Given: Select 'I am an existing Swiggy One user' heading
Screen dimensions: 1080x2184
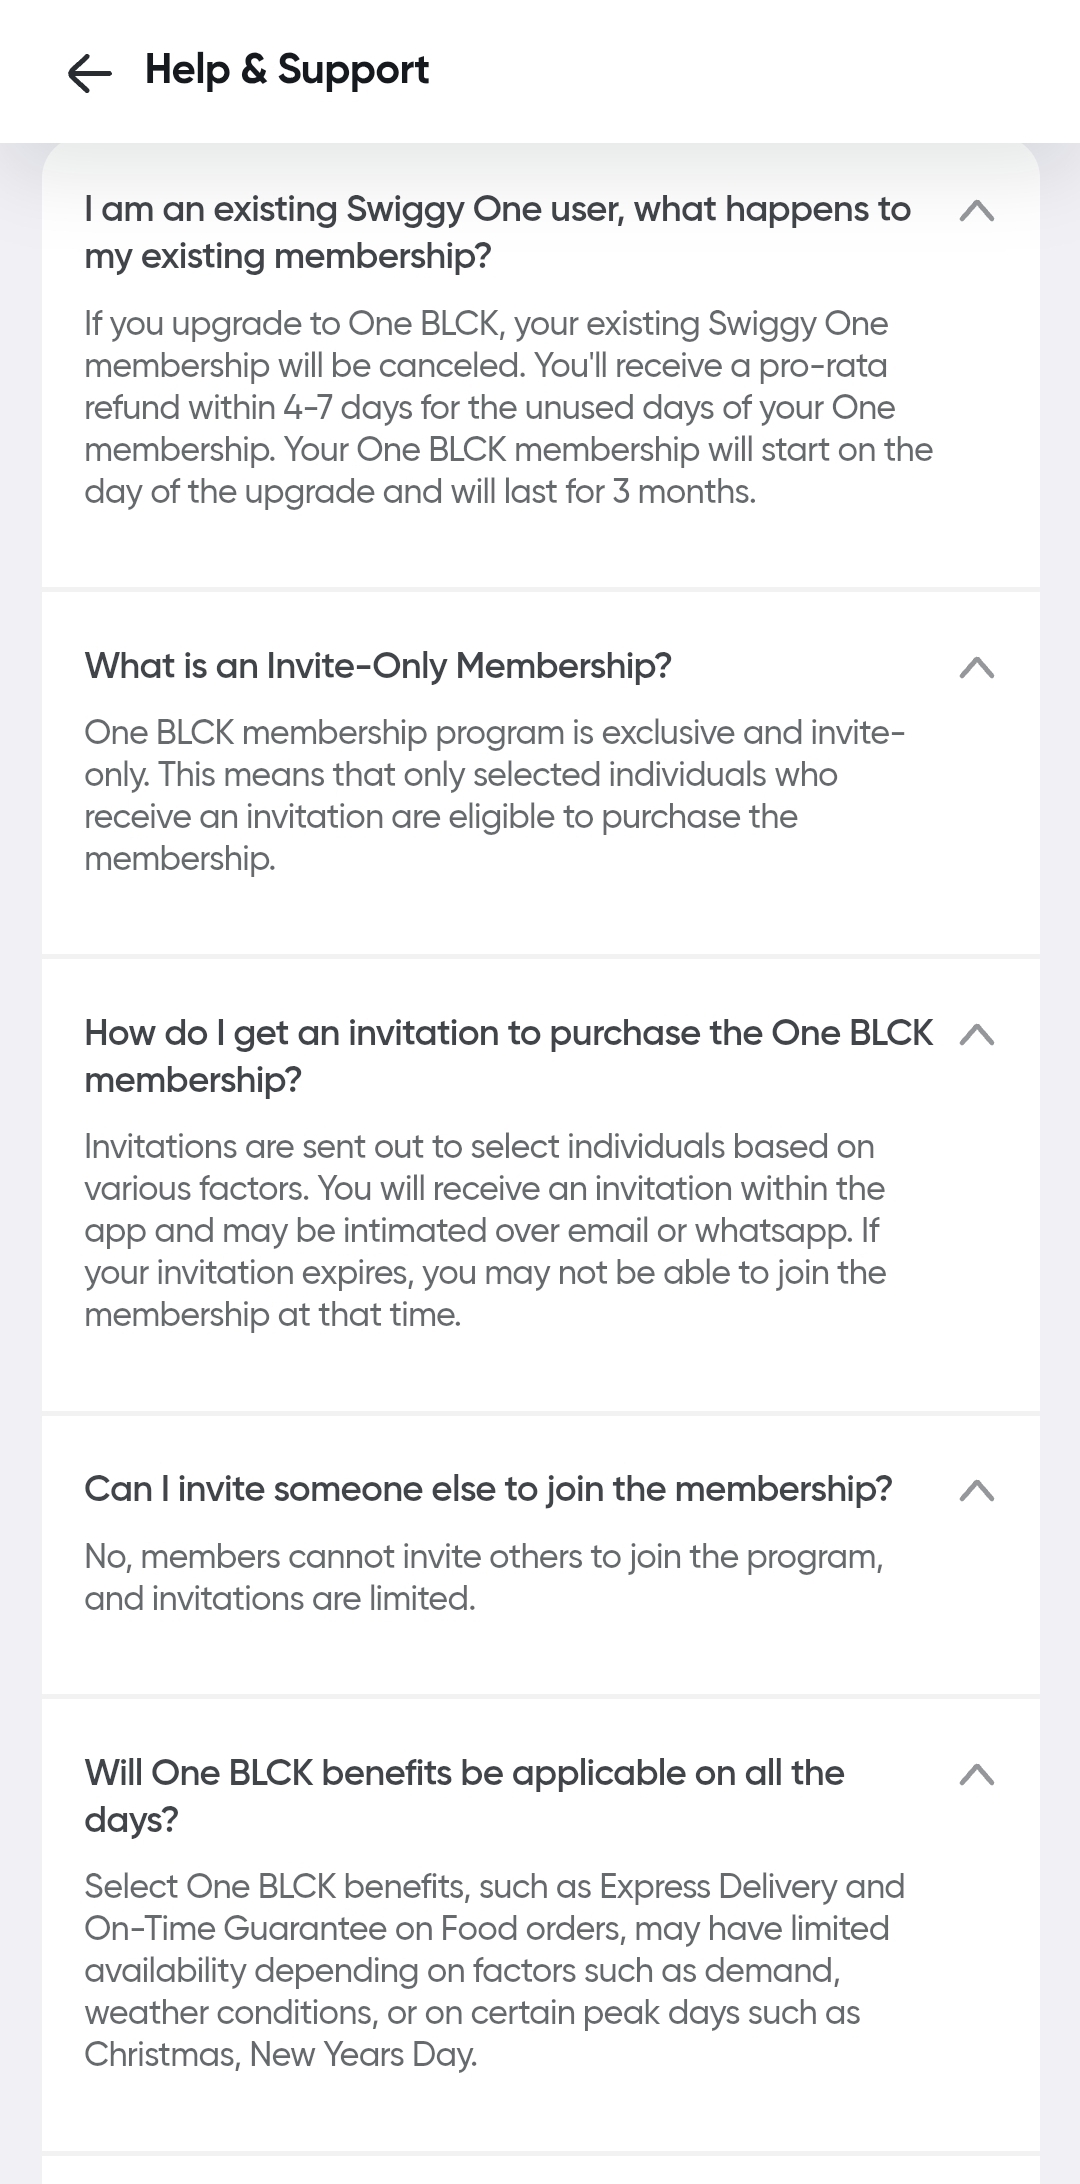Looking at the screenshot, I should click(497, 232).
